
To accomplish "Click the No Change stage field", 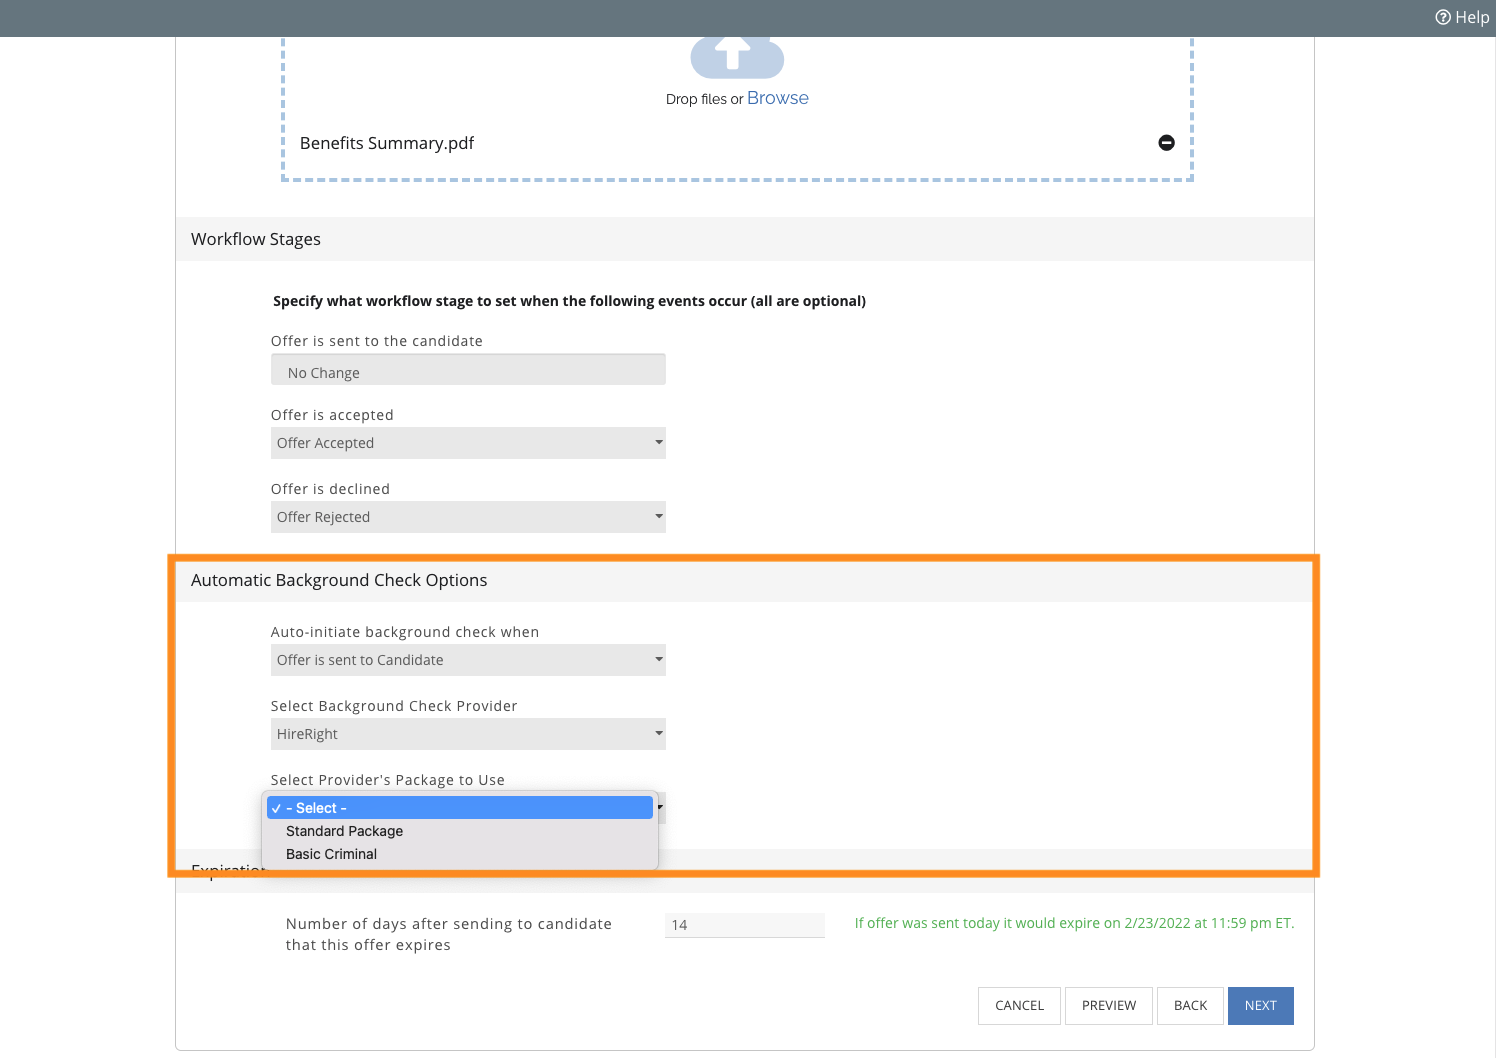I will 467,372.
